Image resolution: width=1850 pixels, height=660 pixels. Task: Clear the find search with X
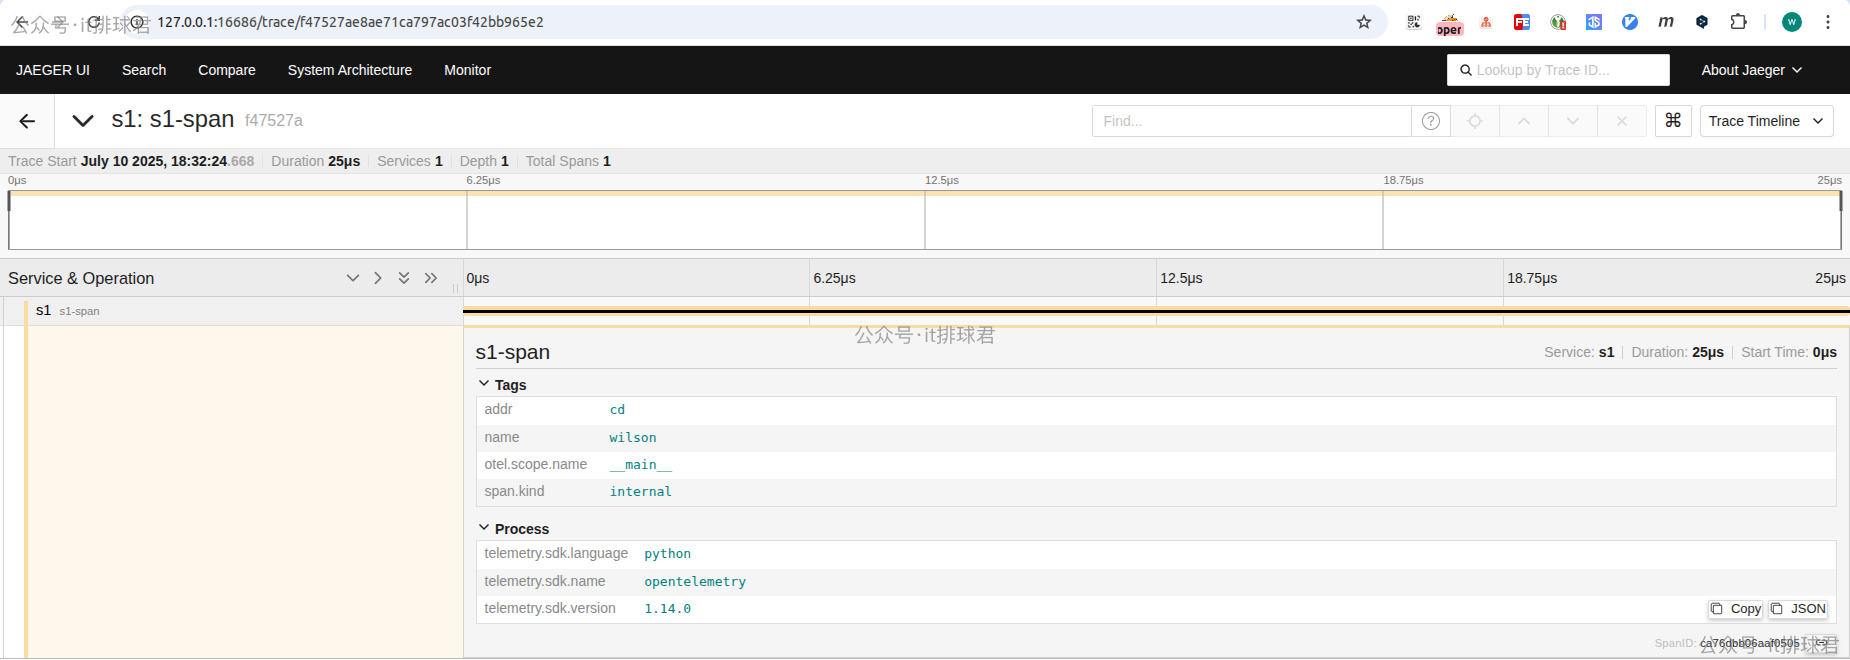coord(1622,121)
